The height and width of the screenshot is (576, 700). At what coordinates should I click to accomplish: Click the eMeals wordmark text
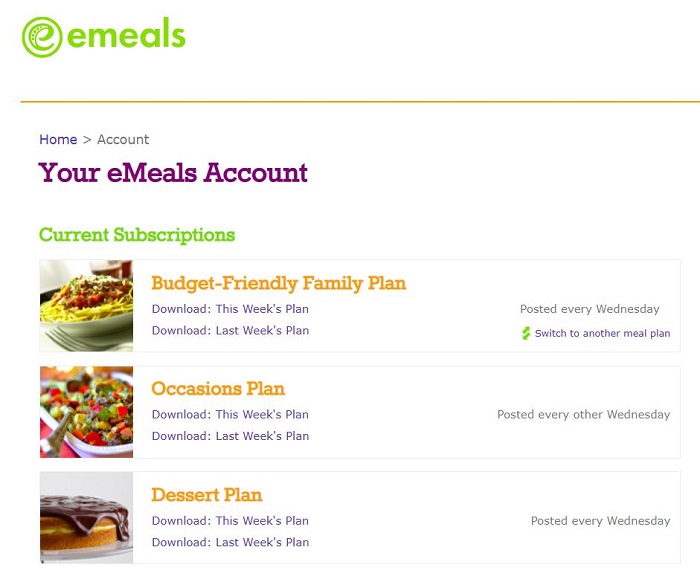point(126,37)
